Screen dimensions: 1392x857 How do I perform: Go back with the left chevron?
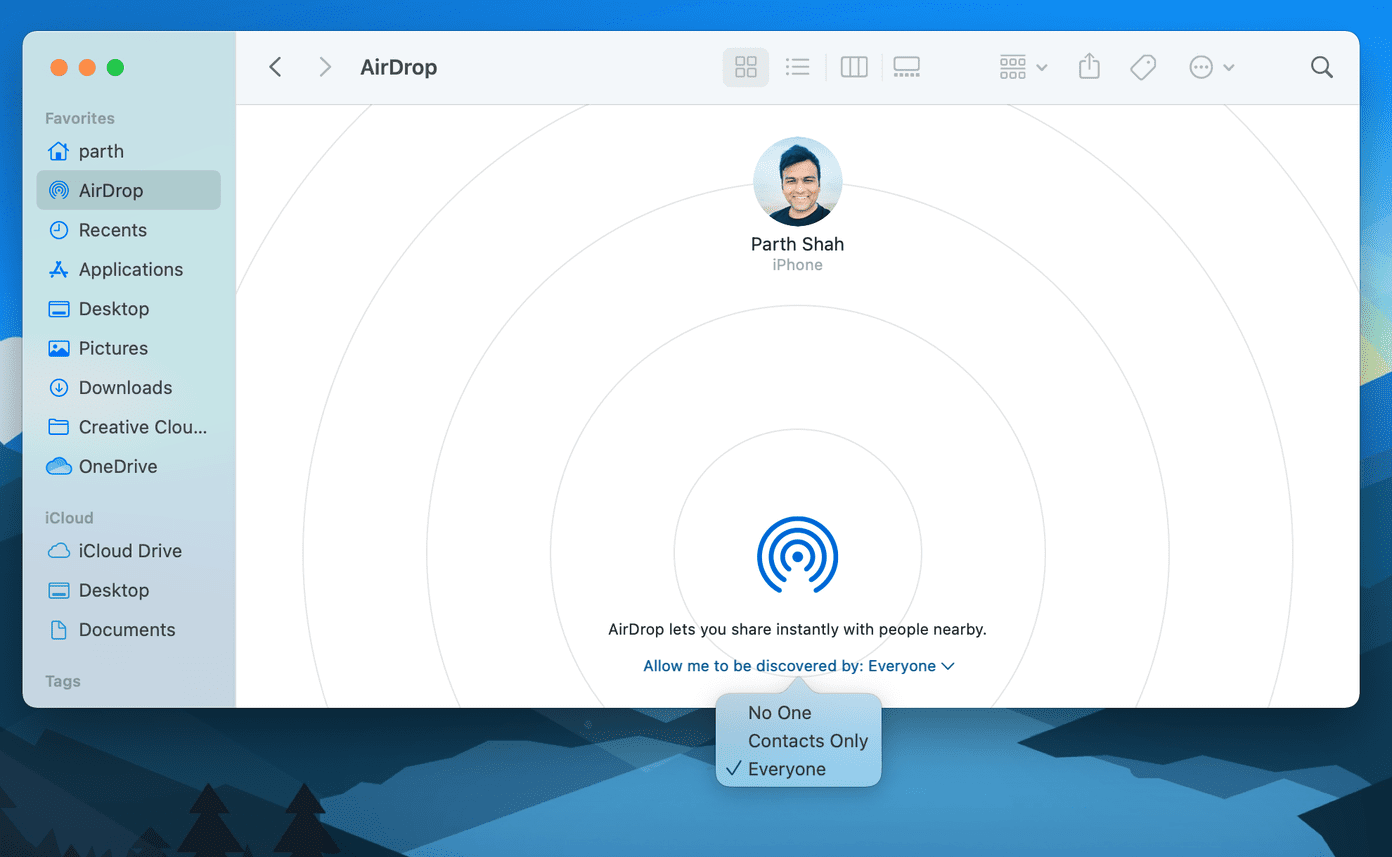(276, 67)
